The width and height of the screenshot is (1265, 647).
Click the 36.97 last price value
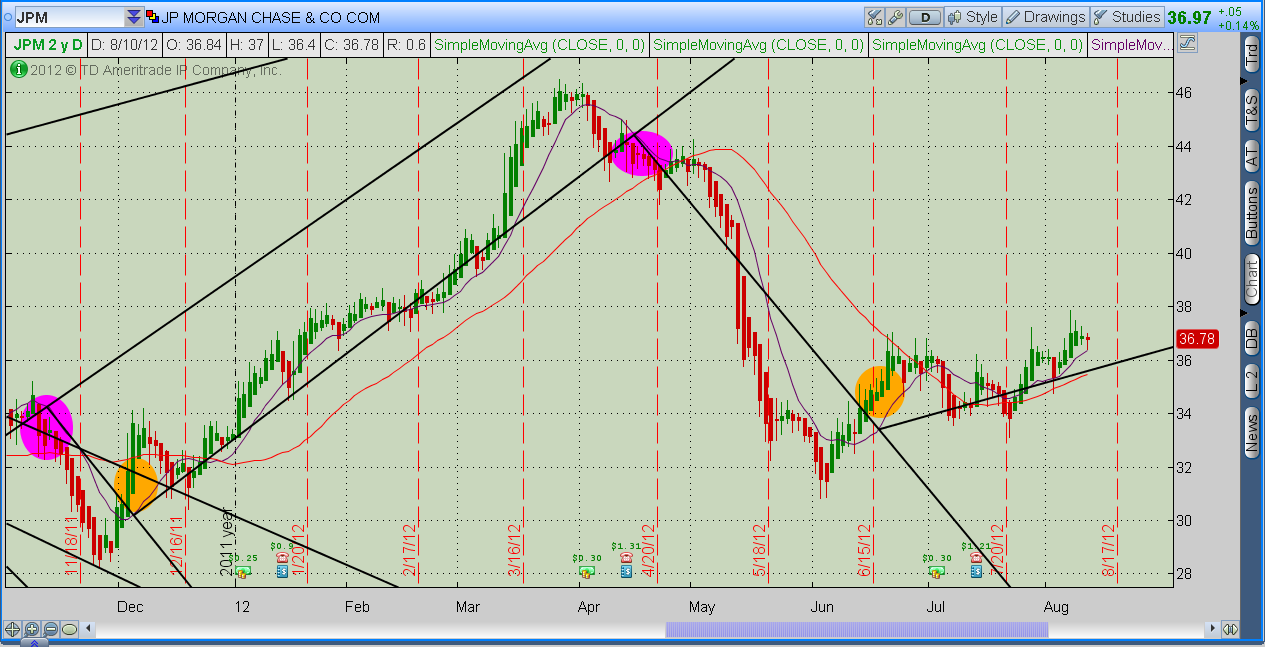1189,17
